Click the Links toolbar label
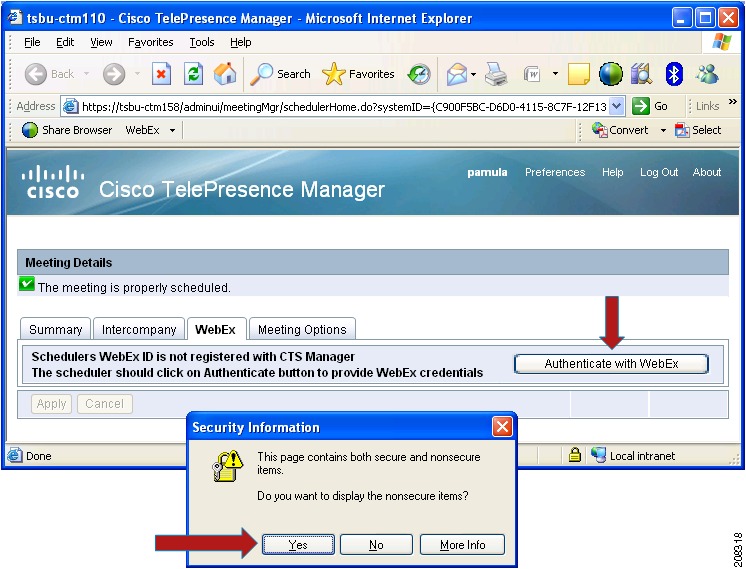The width and height of the screenshot is (746, 569). pos(707,106)
